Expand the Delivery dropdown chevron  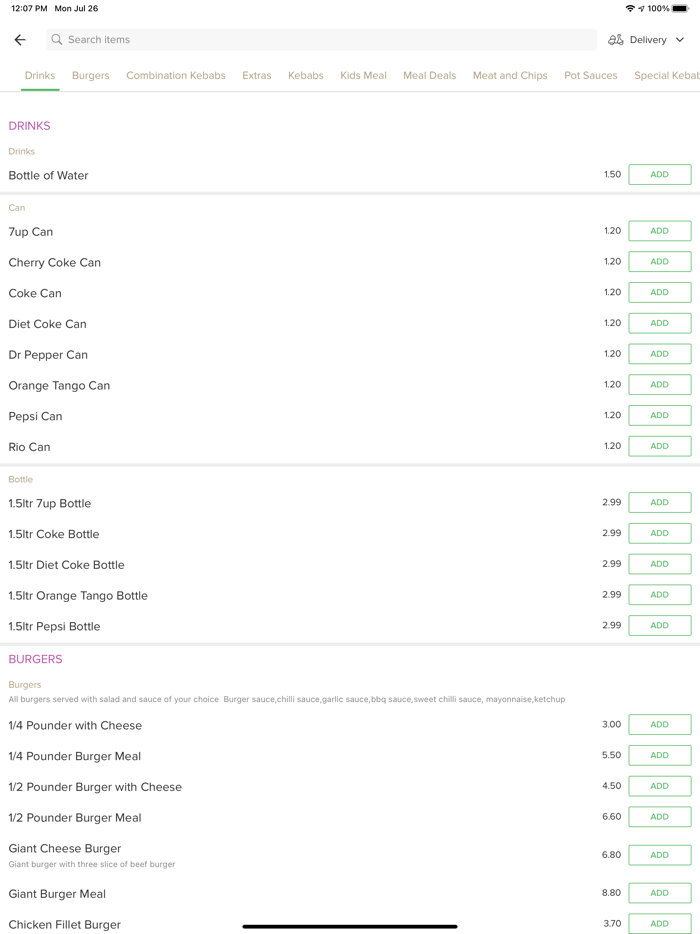click(680, 40)
